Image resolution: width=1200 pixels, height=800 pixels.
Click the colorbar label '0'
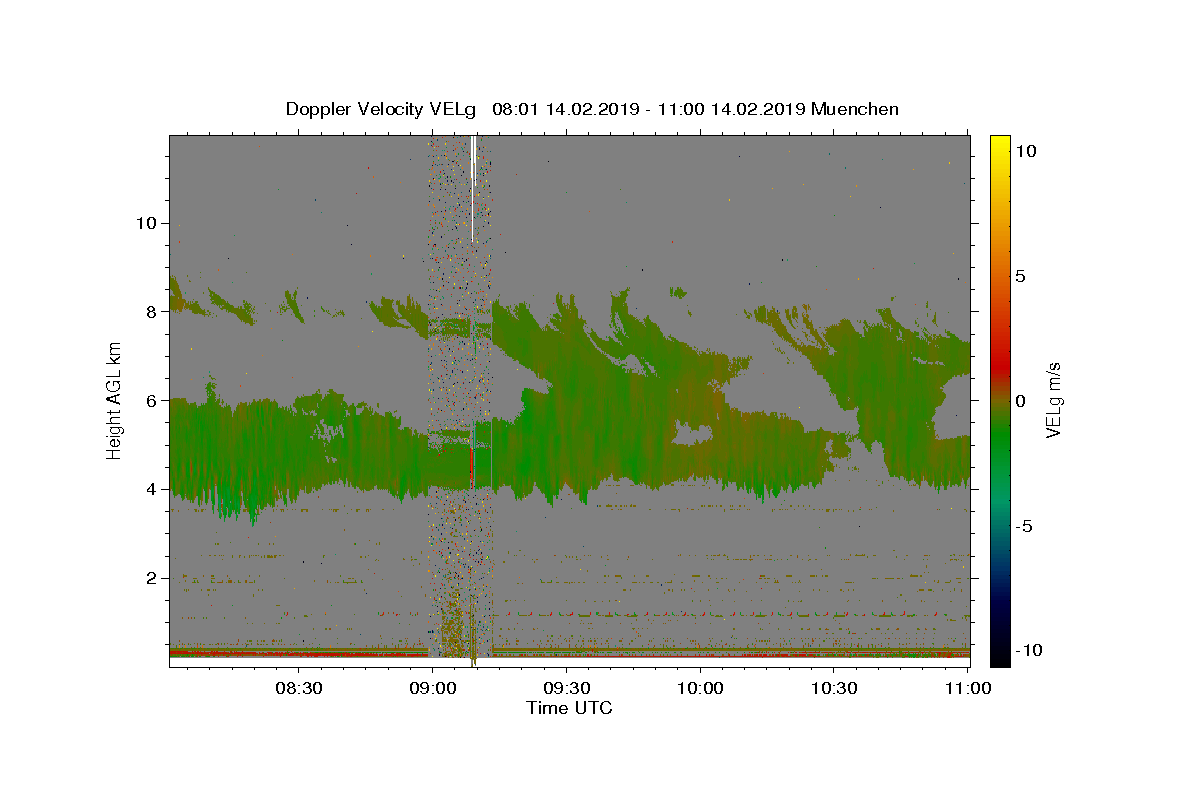coord(1023,401)
